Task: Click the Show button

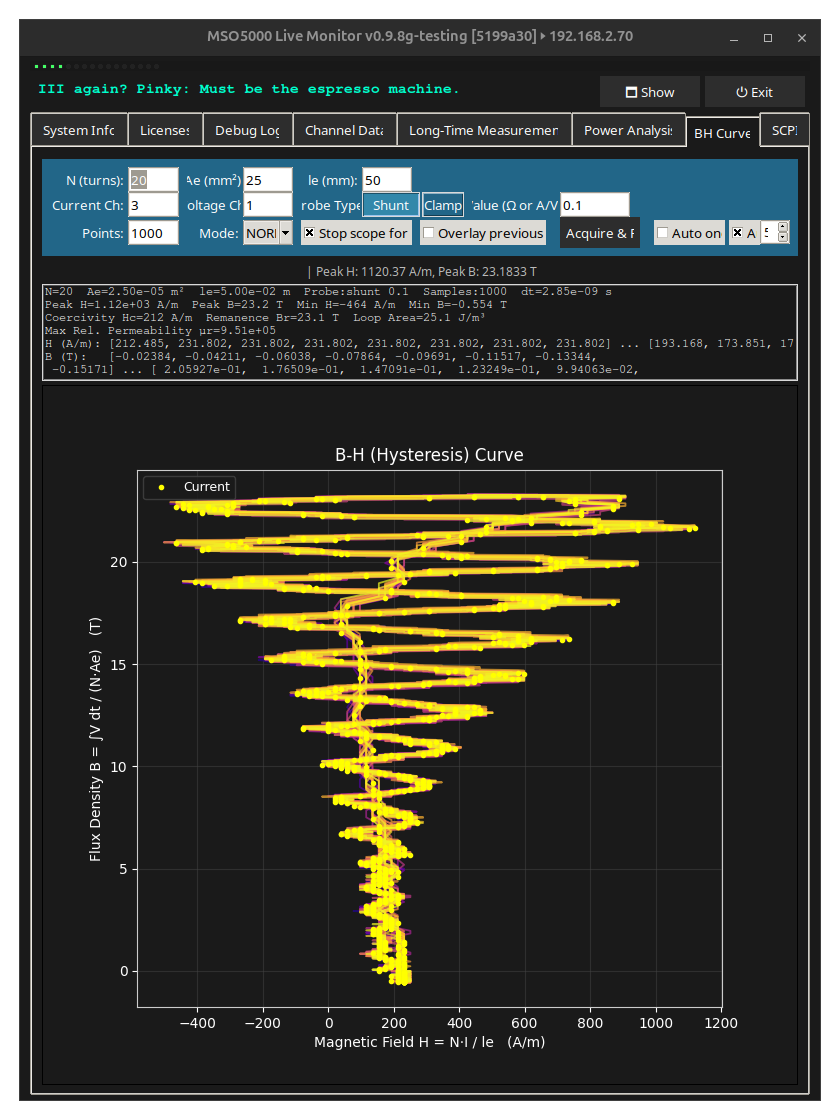Action: [649, 92]
